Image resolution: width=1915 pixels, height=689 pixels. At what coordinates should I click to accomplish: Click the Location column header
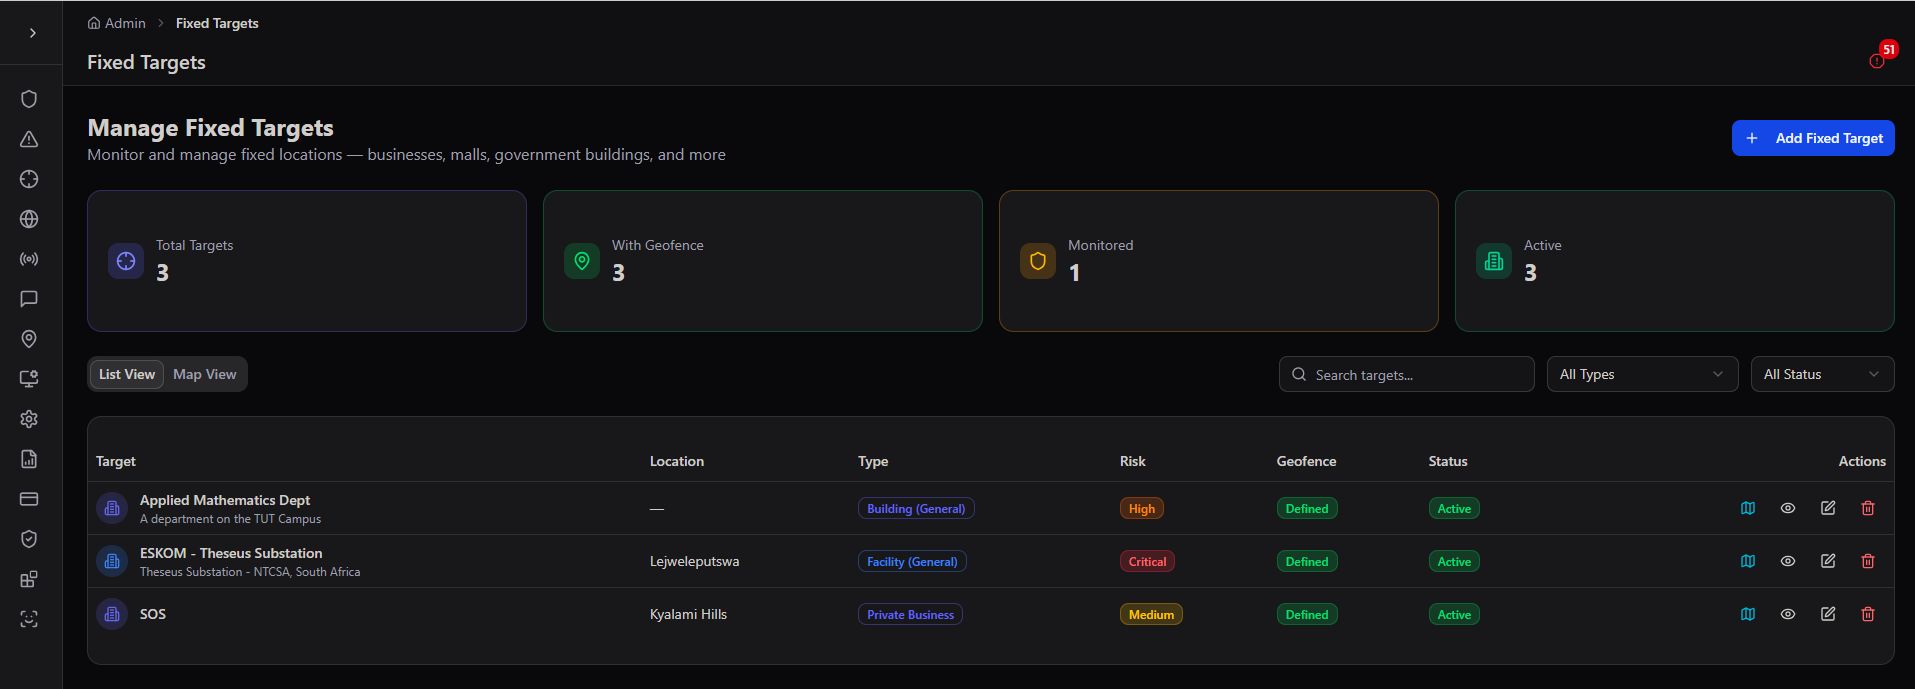[x=677, y=461]
